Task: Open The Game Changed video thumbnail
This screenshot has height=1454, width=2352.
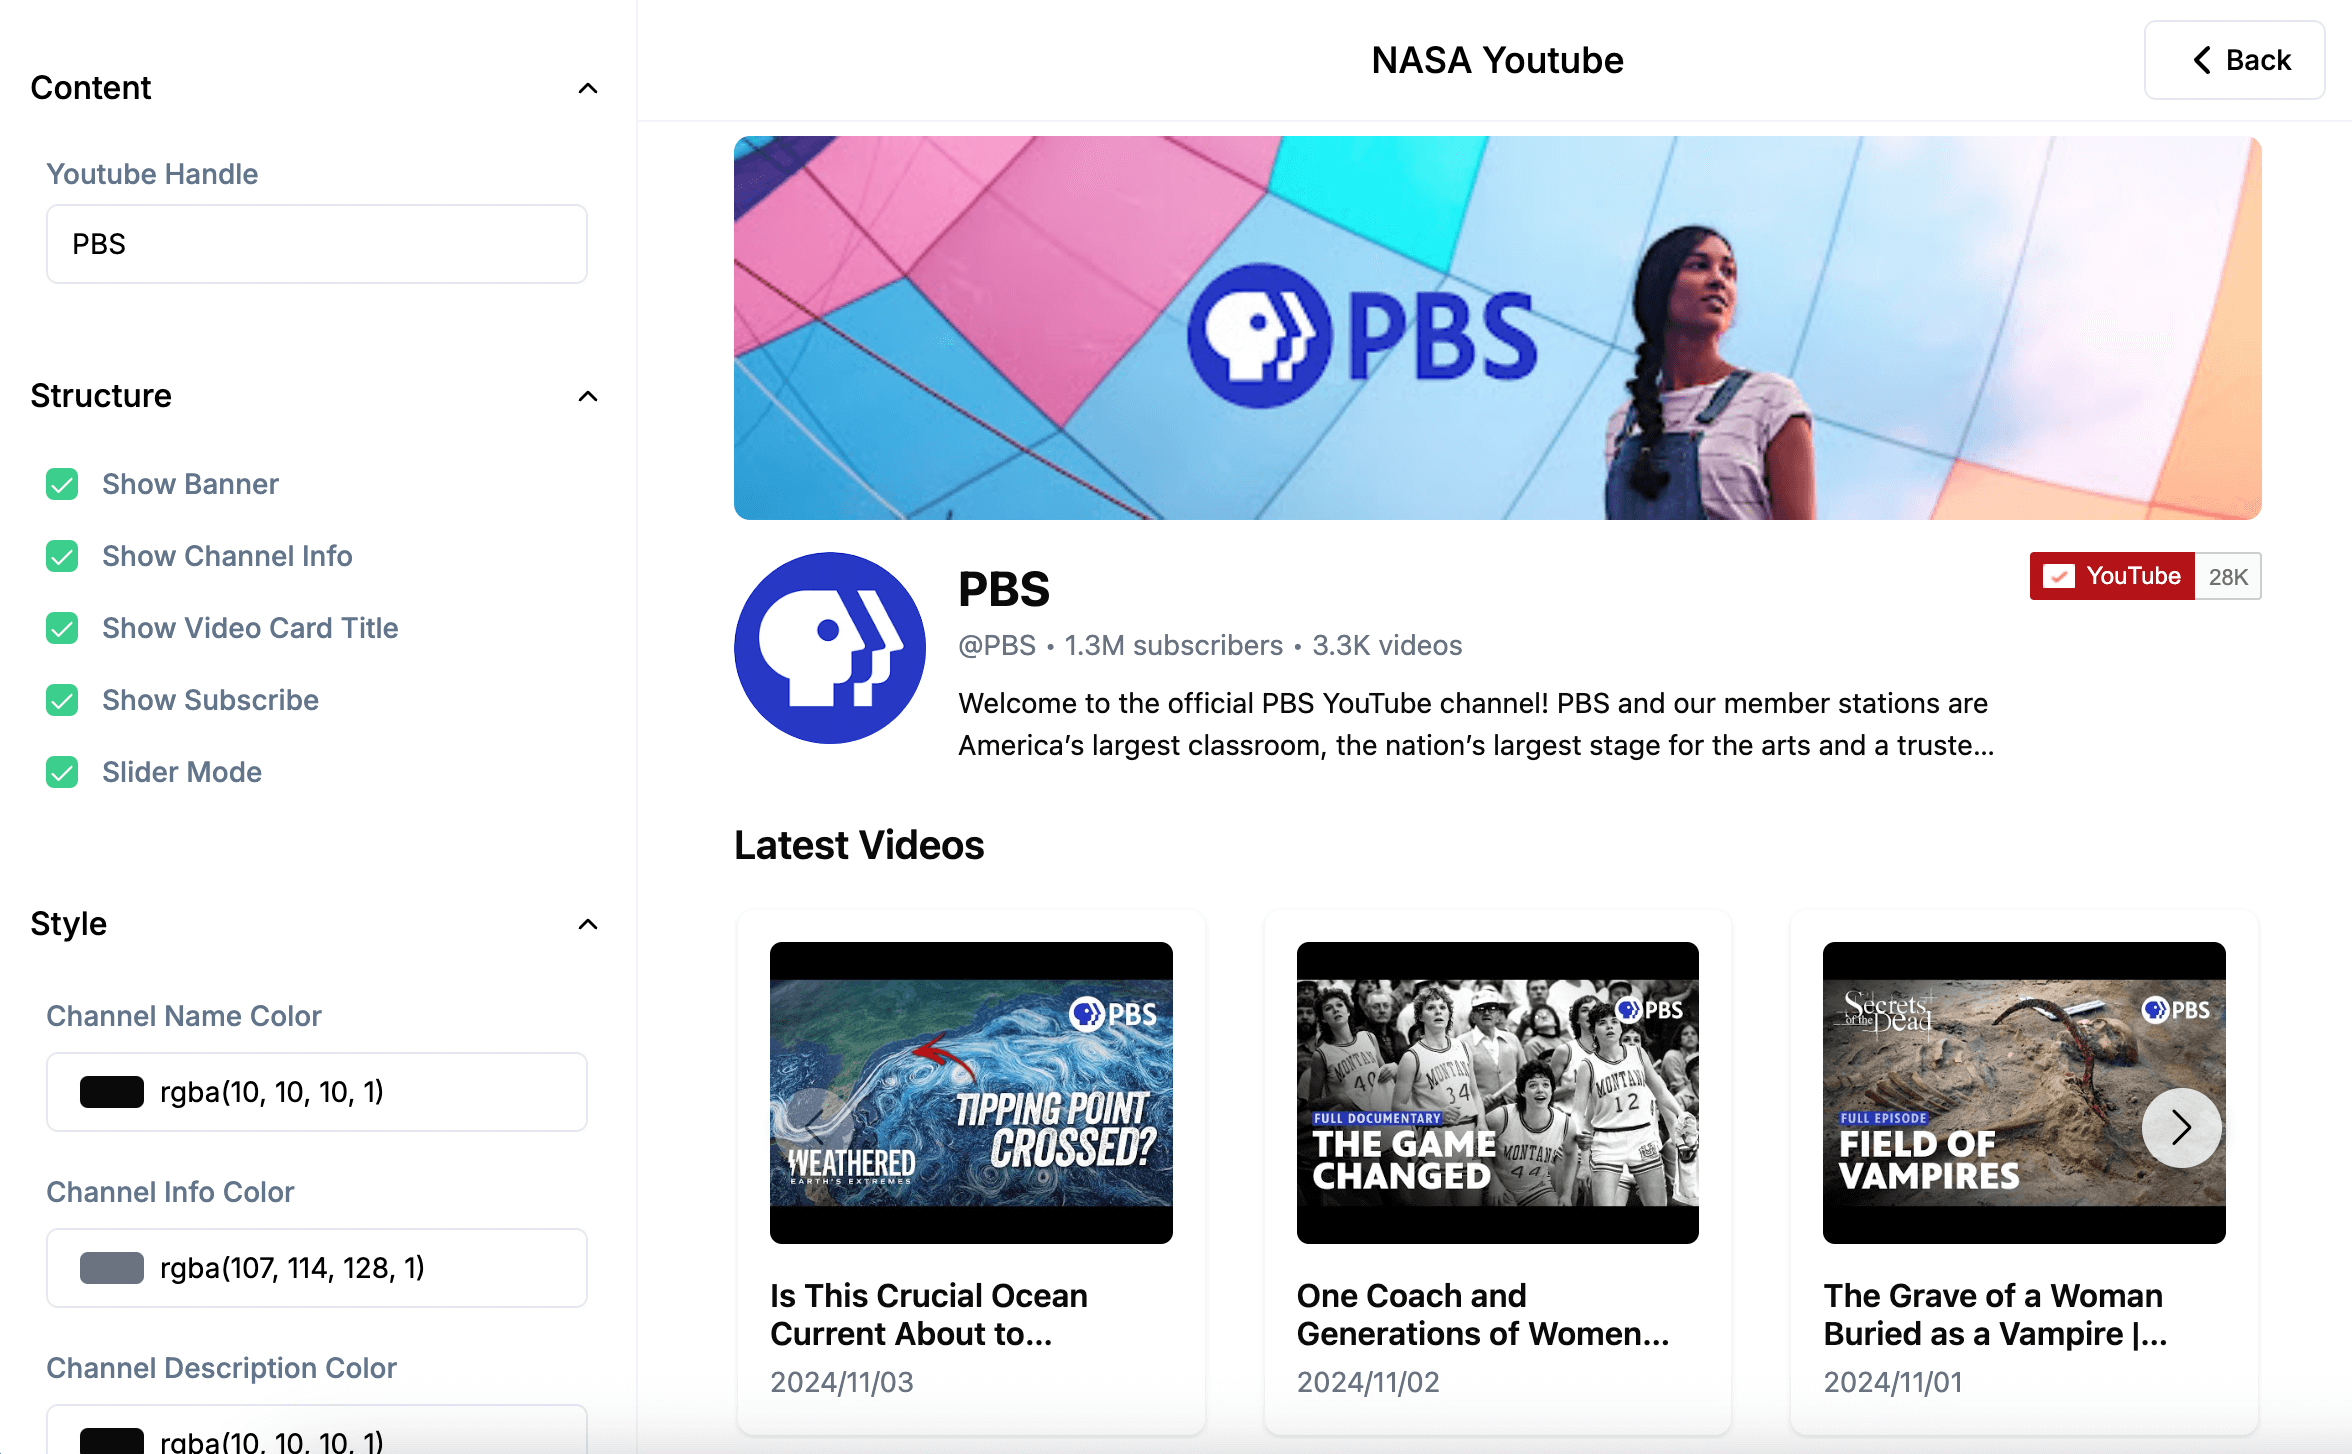Action: tap(1498, 1093)
